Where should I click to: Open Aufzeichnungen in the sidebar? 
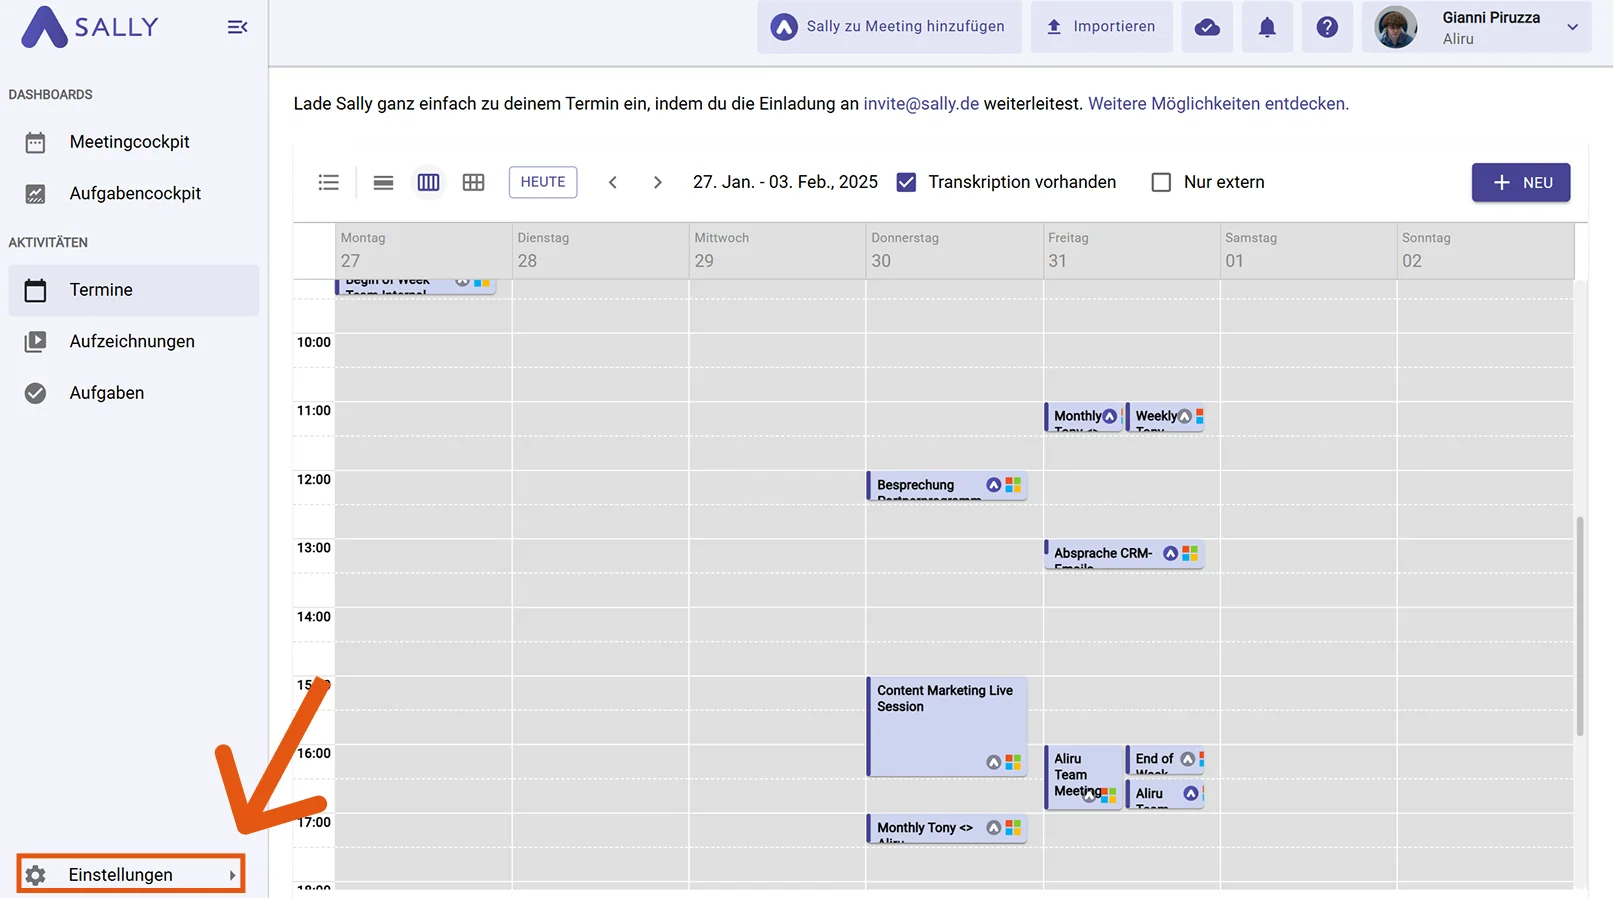(x=134, y=341)
